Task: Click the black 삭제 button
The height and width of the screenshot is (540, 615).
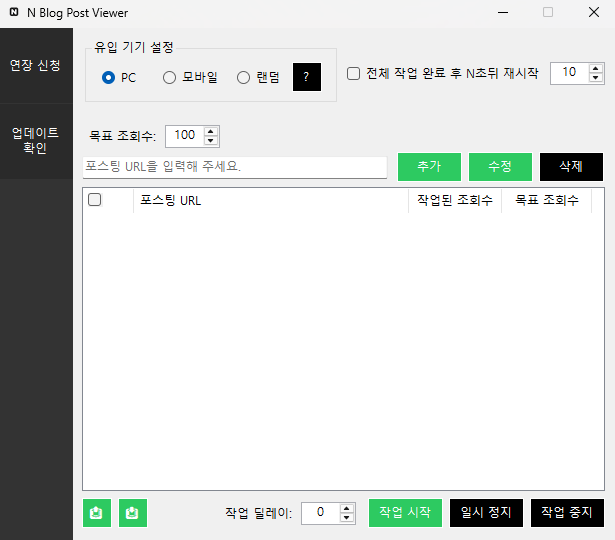Action: click(571, 167)
